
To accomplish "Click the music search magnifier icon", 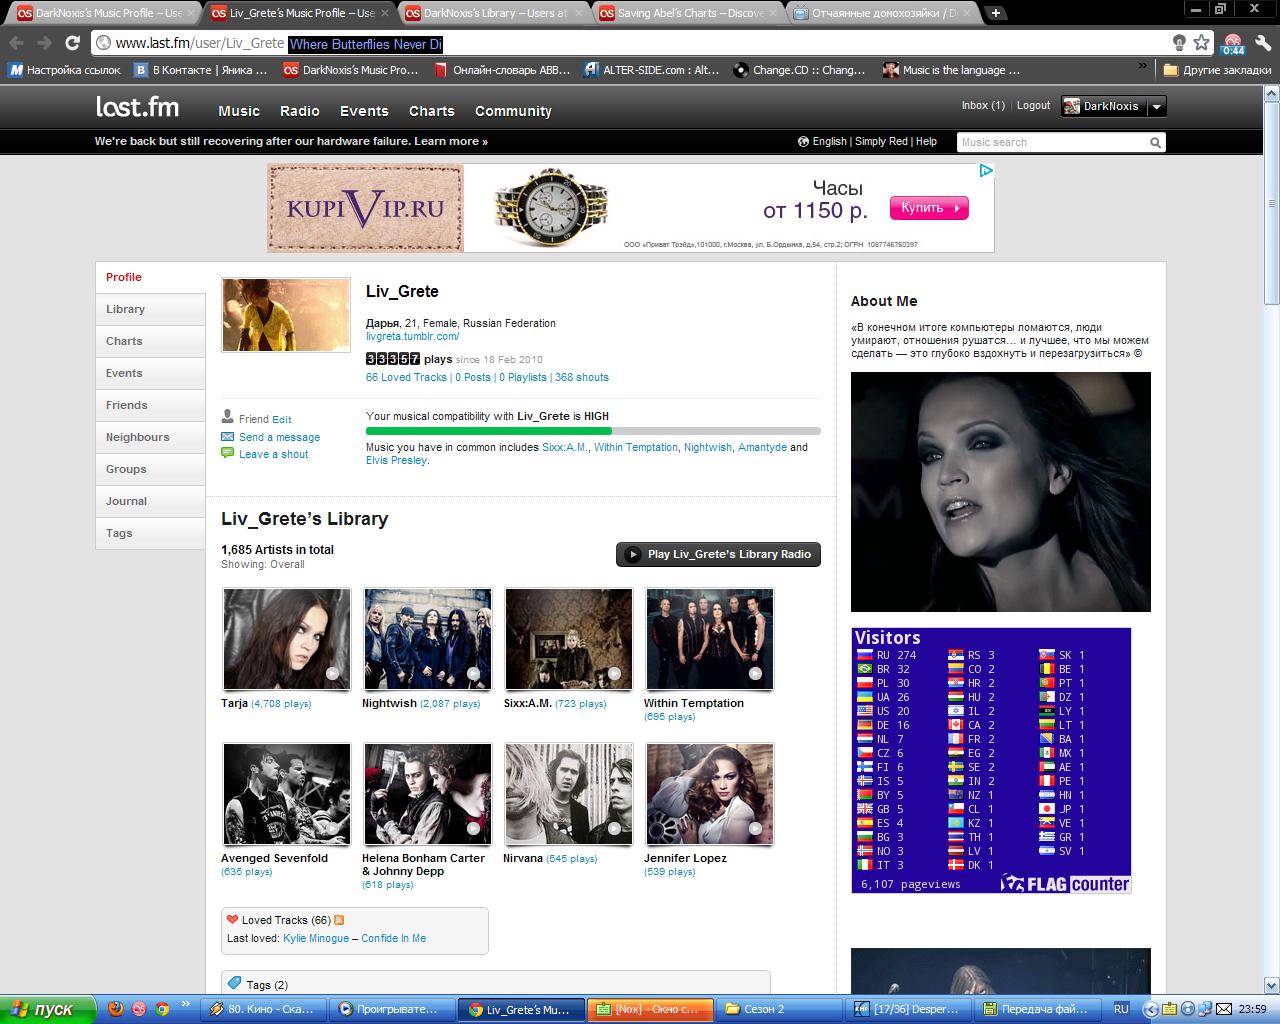I will [1155, 142].
